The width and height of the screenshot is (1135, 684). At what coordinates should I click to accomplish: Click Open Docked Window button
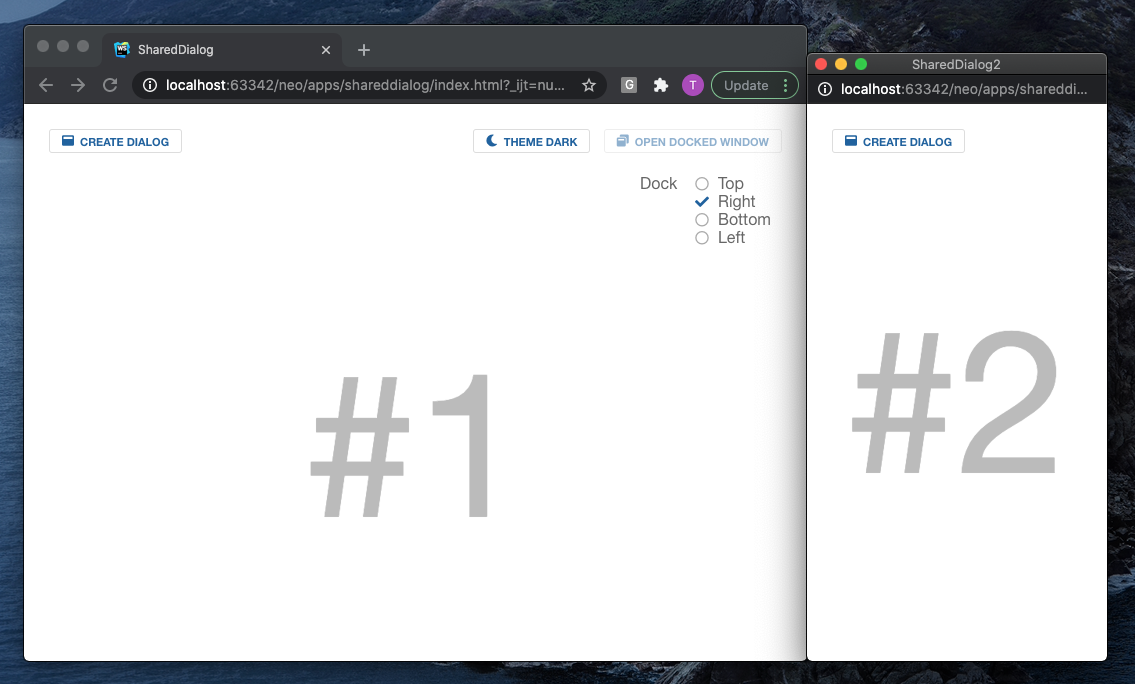point(693,141)
